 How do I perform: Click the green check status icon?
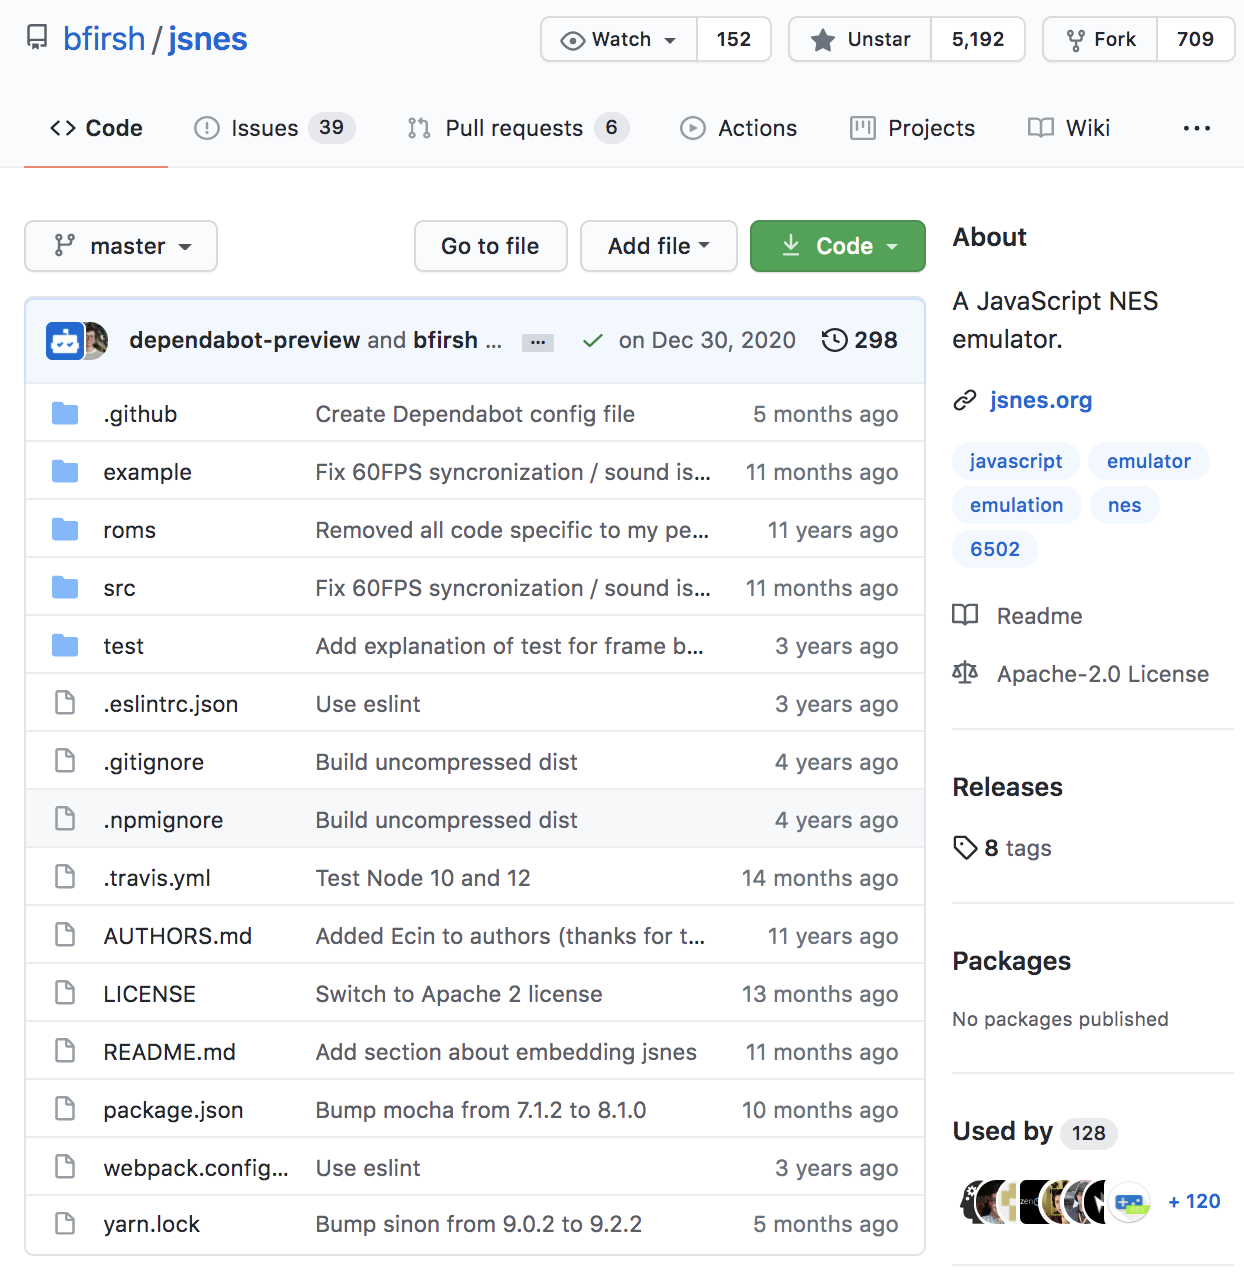click(593, 341)
